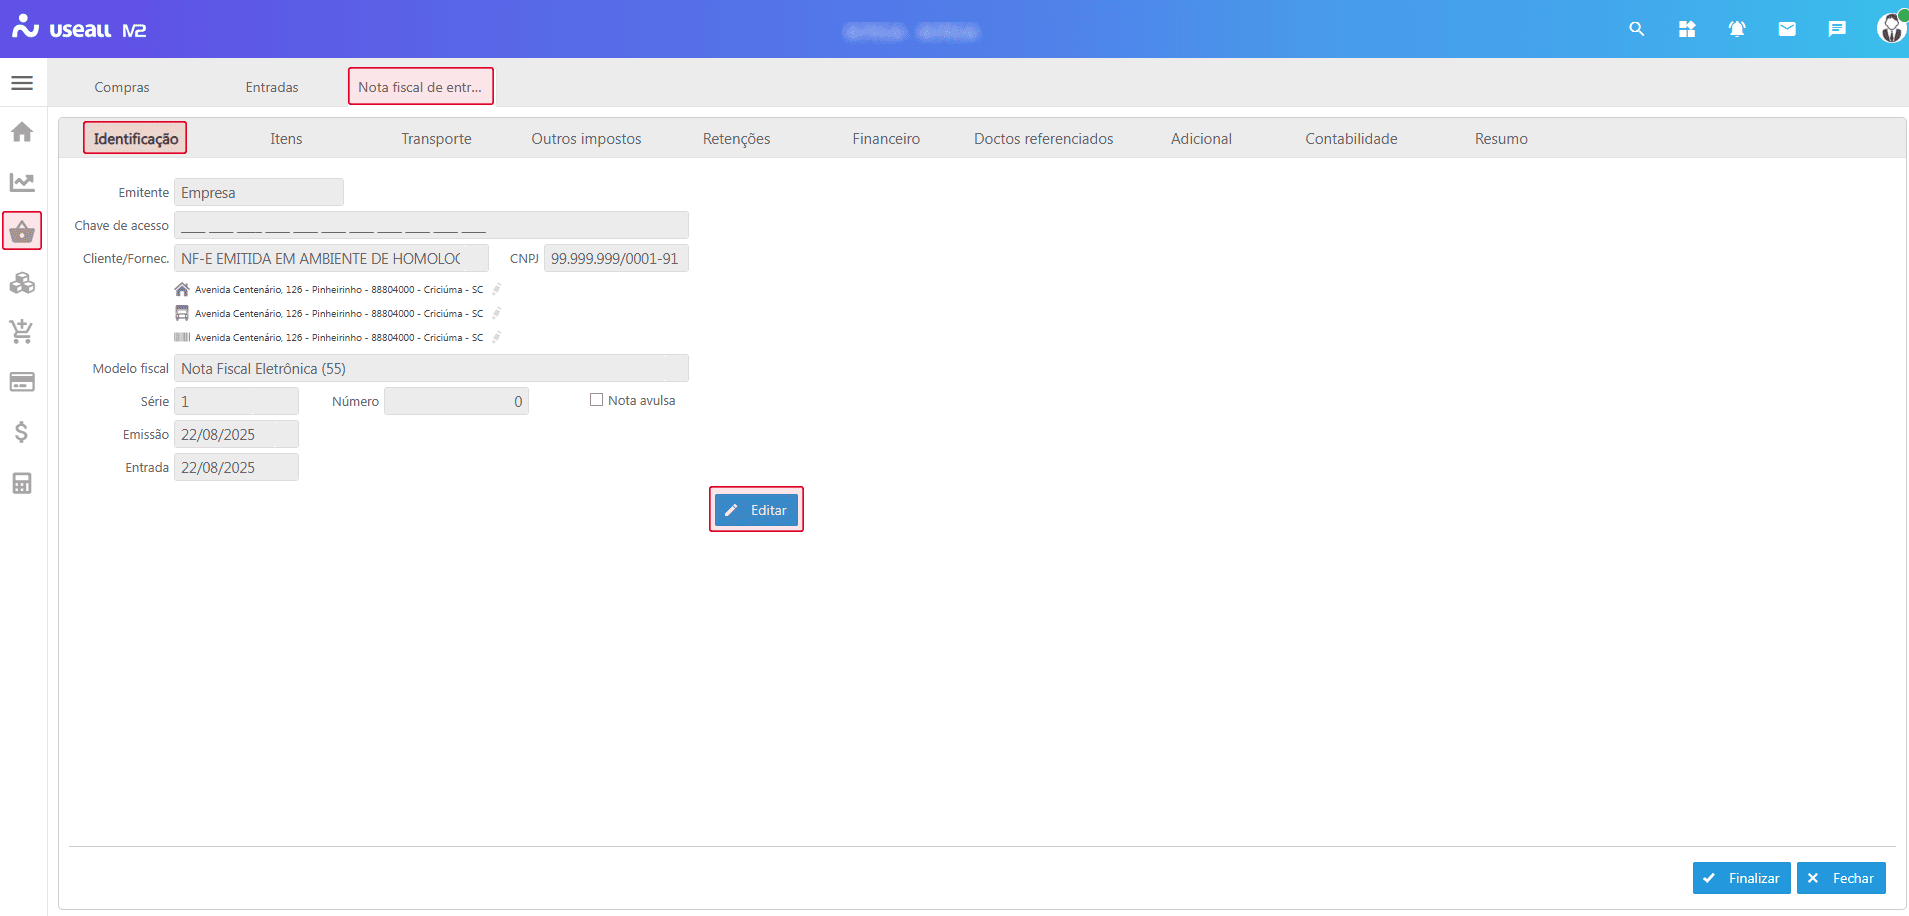Click the cart with plus sidebar icon
The image size is (1909, 916).
tap(22, 331)
